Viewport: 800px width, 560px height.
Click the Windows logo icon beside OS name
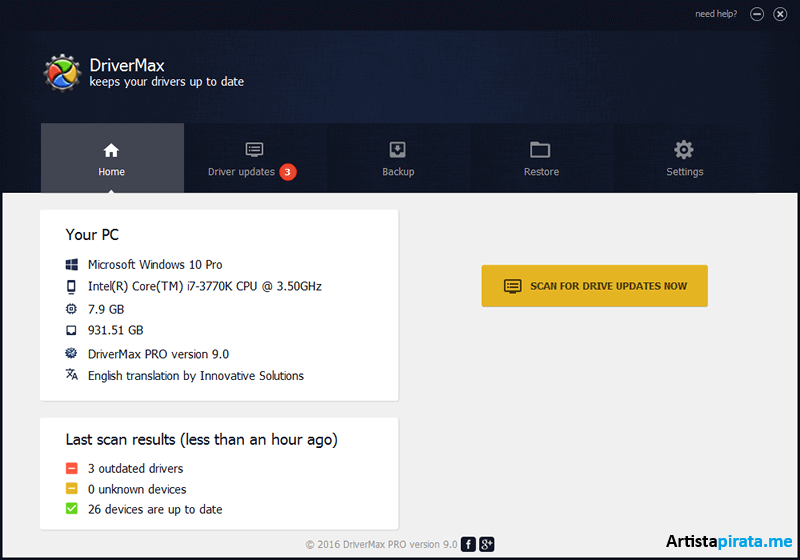(x=72, y=265)
